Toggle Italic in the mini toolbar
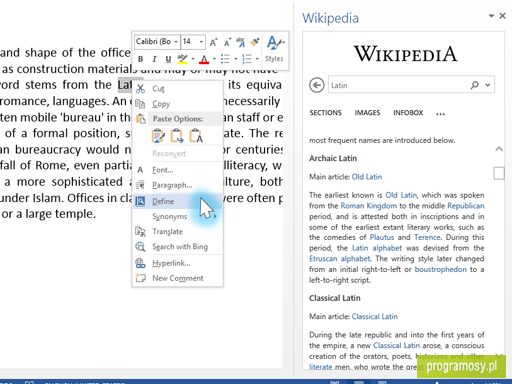Image resolution: width=512 pixels, height=384 pixels. coord(154,59)
